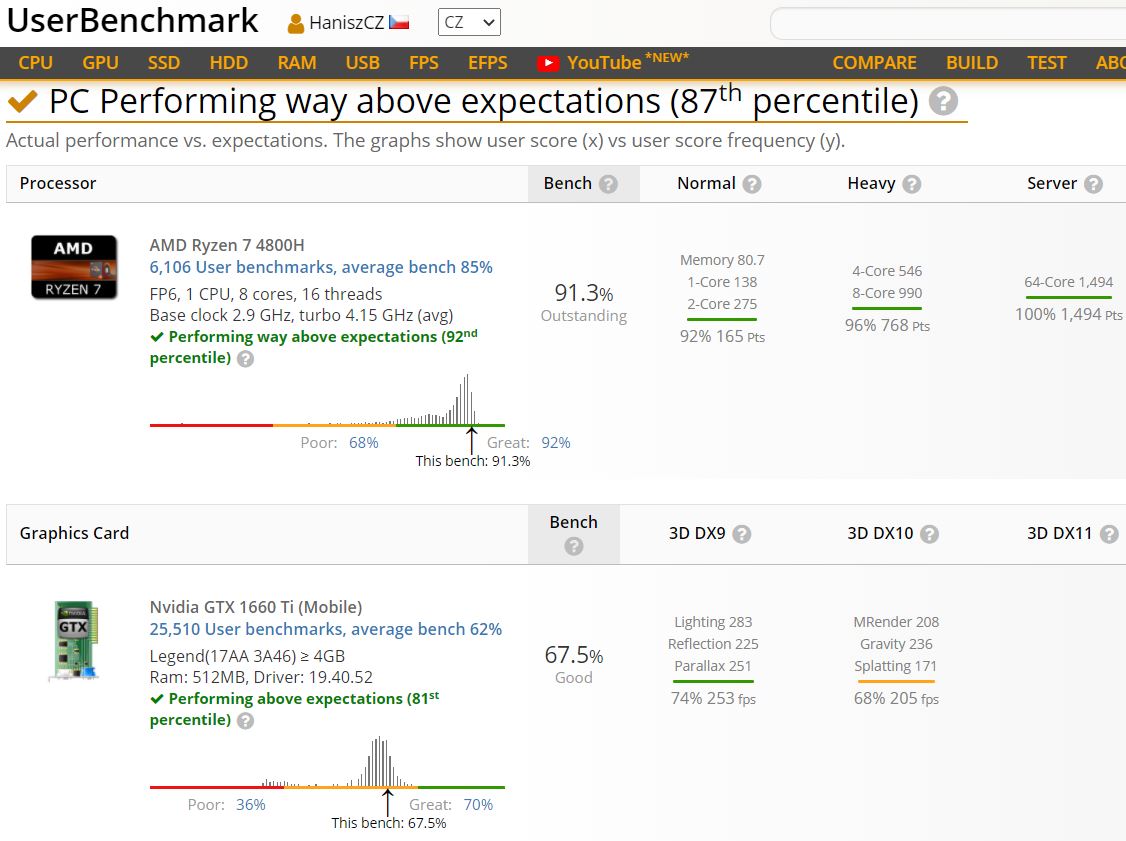The height and width of the screenshot is (841, 1126).
Task: Click the help icon next to percentile heading
Action: click(942, 102)
